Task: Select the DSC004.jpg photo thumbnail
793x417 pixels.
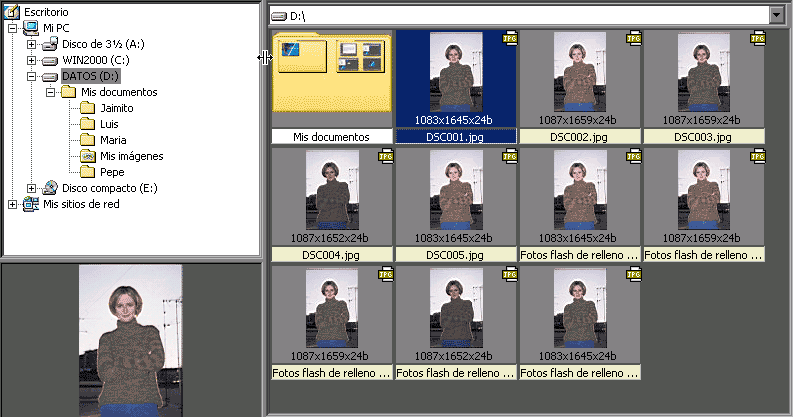Action: pyautogui.click(x=332, y=190)
